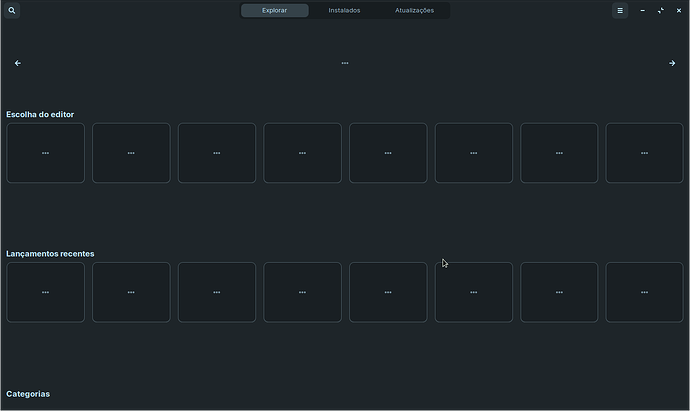The image size is (690, 411).
Task: Minimize the software center window
Action: pos(643,10)
